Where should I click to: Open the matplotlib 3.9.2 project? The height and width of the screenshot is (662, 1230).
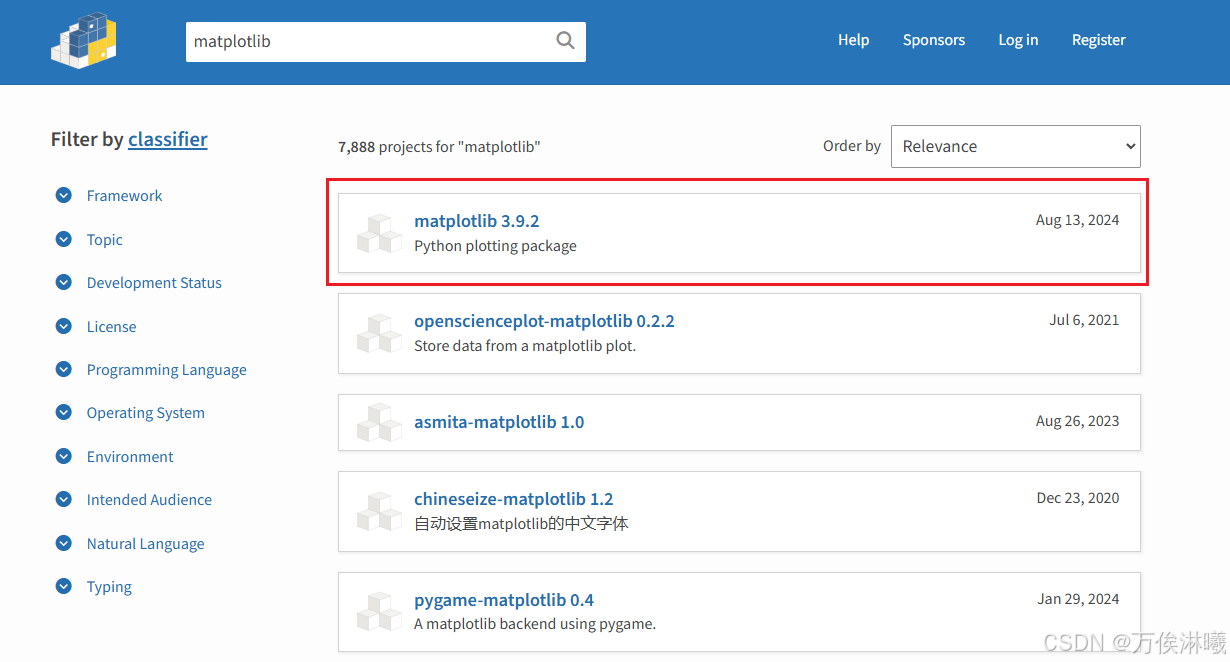click(476, 221)
